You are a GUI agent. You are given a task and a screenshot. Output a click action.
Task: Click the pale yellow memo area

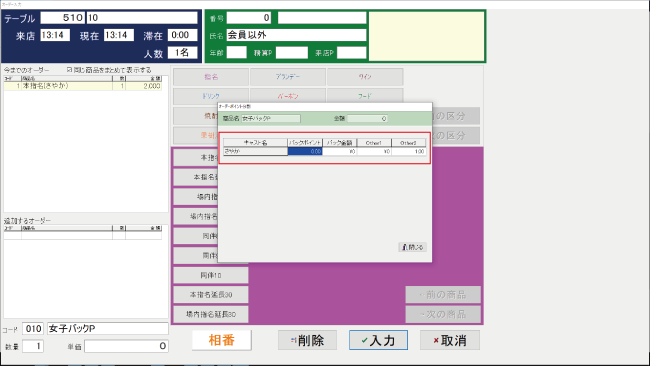pyautogui.click(x=427, y=36)
